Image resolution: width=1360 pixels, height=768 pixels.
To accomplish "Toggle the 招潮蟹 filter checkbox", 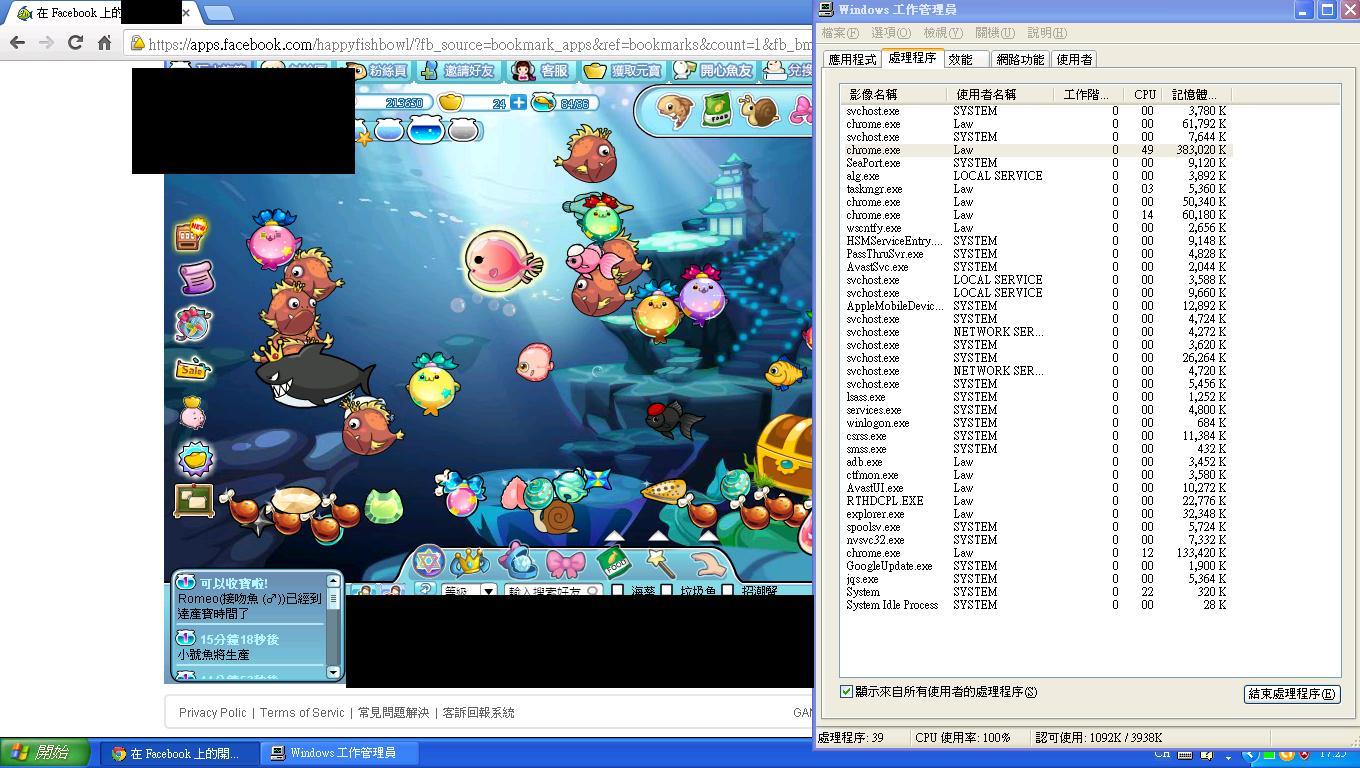I will [x=727, y=591].
